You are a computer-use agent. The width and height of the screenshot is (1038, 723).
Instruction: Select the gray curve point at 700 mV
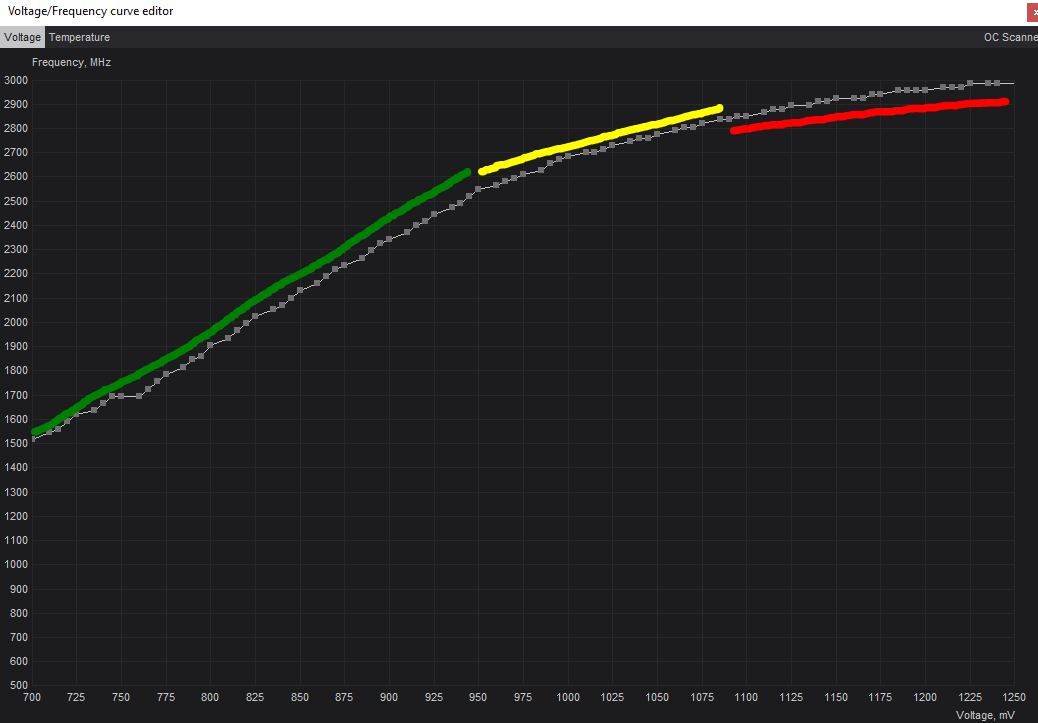click(x=32, y=439)
